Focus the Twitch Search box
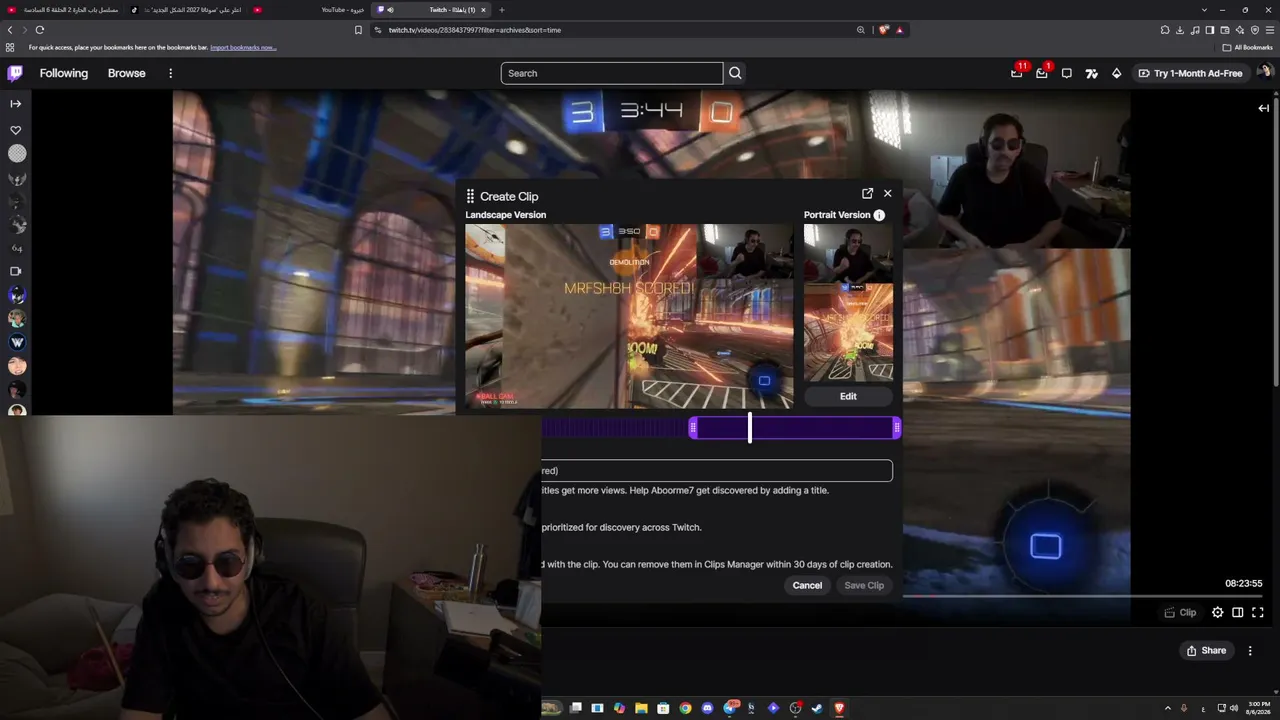This screenshot has height=720, width=1280. point(612,73)
